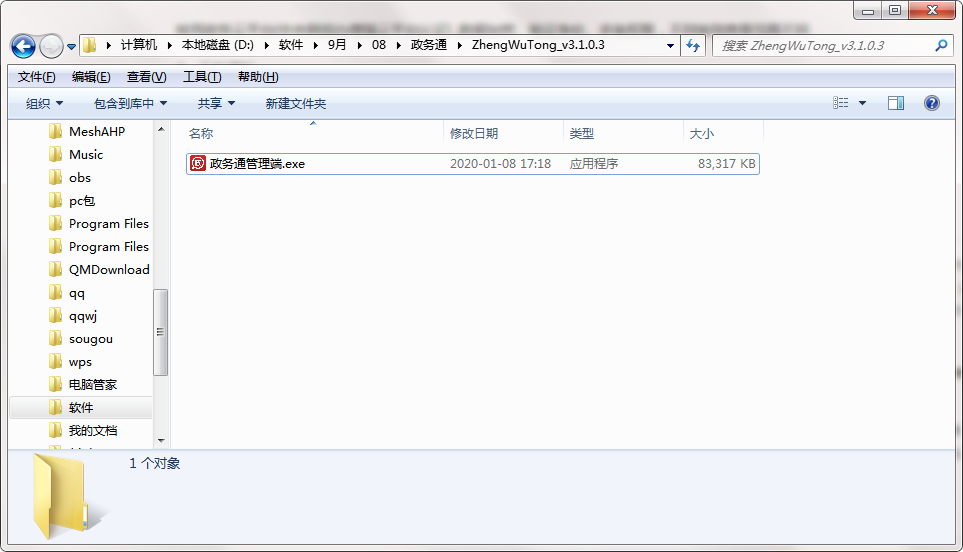The height and width of the screenshot is (552, 963).
Task: Click the sidebar scroll down arrow
Action: pos(161,440)
